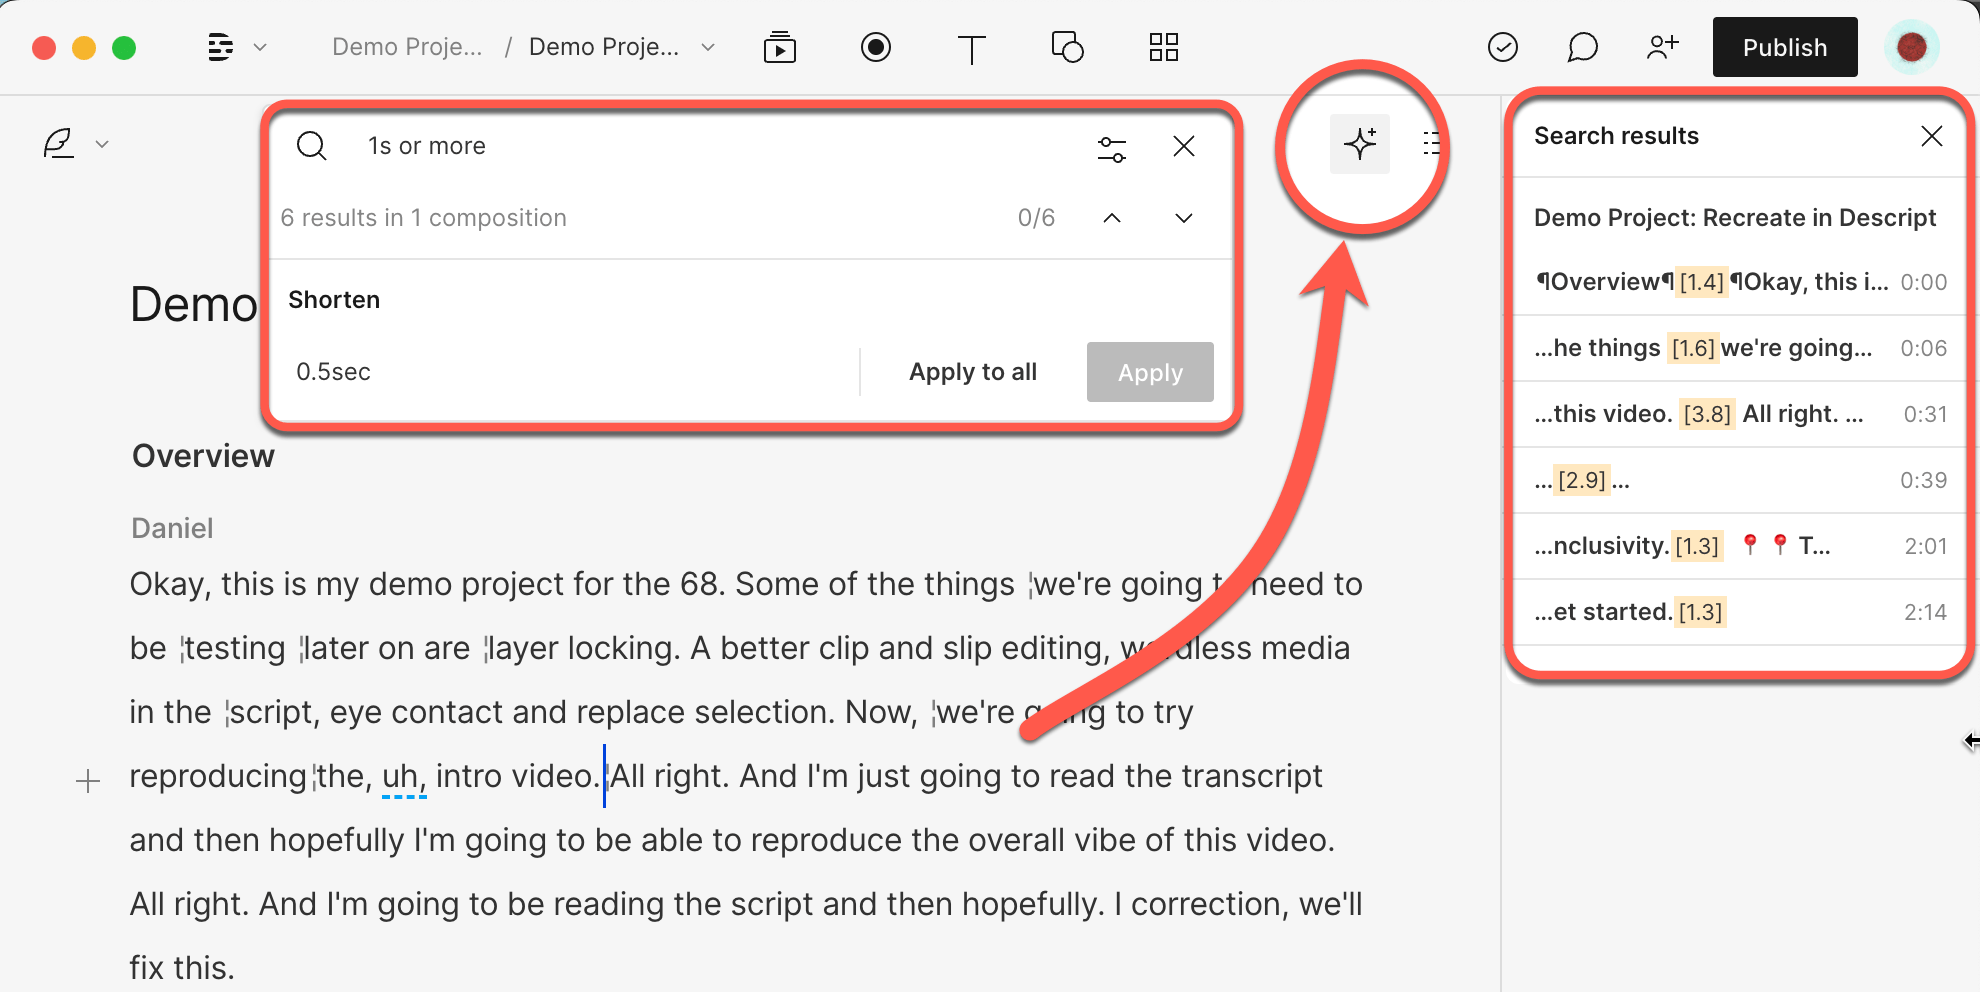Viewport: 1980px width, 992px height.
Task: Start a recording with the record icon
Action: coord(875,47)
